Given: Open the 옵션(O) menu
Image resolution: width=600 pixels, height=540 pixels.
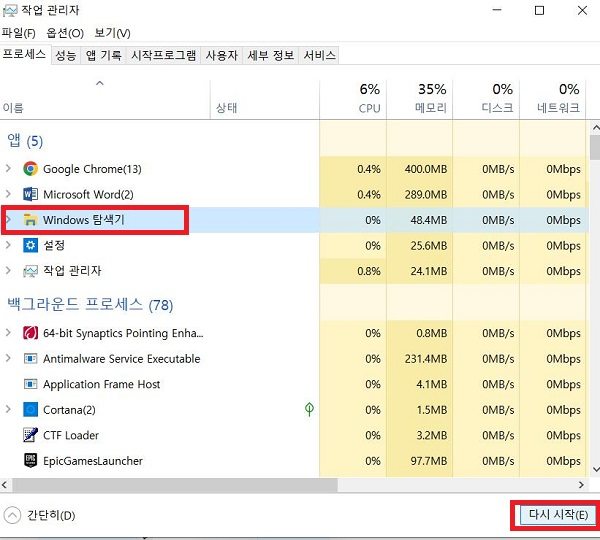Looking at the screenshot, I should 65,33.
